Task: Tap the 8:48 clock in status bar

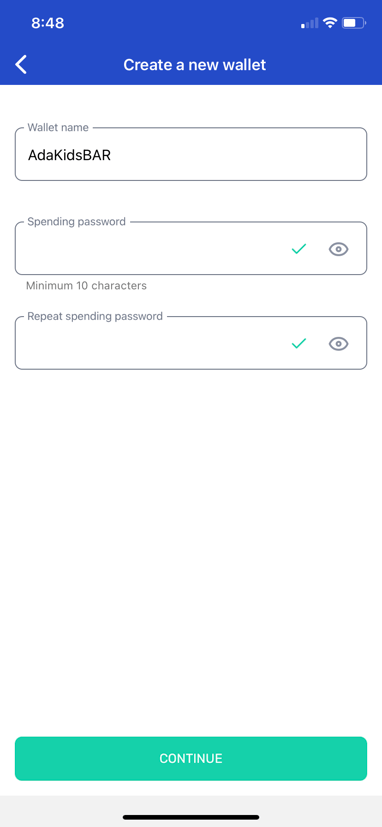Action: [x=47, y=23]
